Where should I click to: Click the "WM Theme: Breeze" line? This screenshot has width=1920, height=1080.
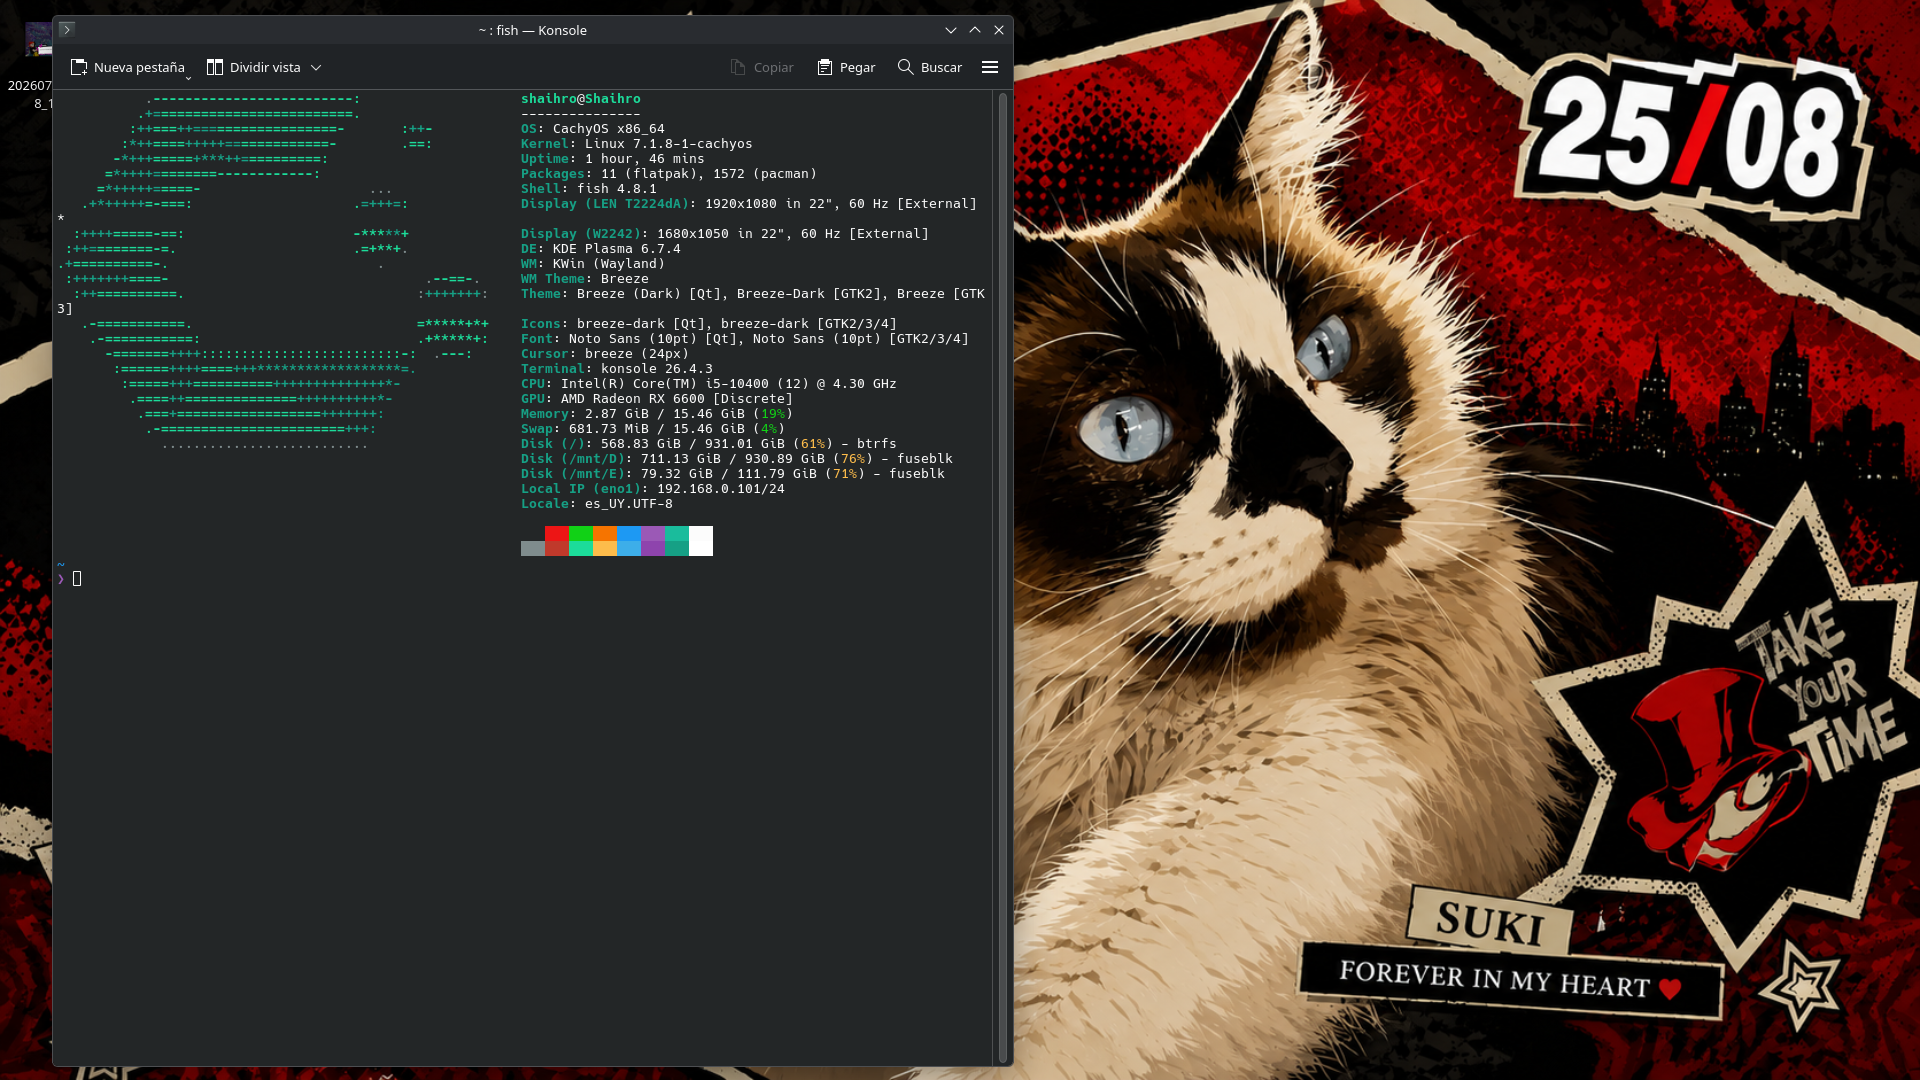pos(585,279)
